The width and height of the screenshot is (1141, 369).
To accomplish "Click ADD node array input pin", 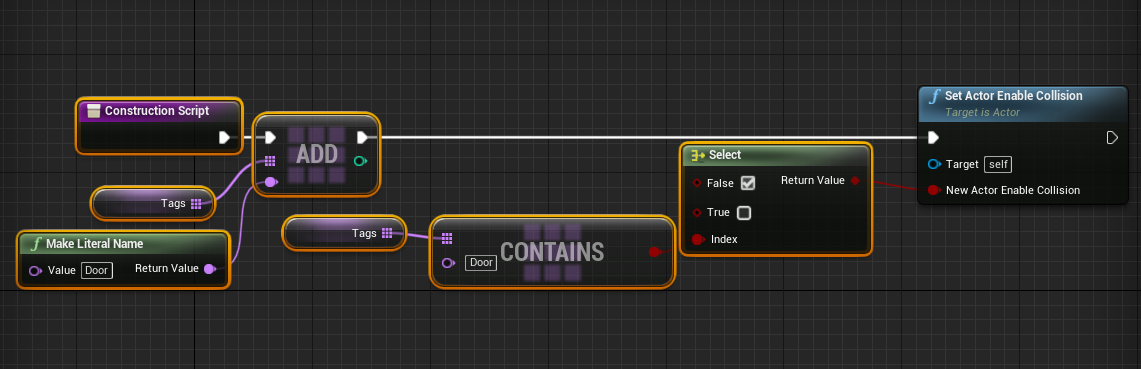I will [270, 161].
